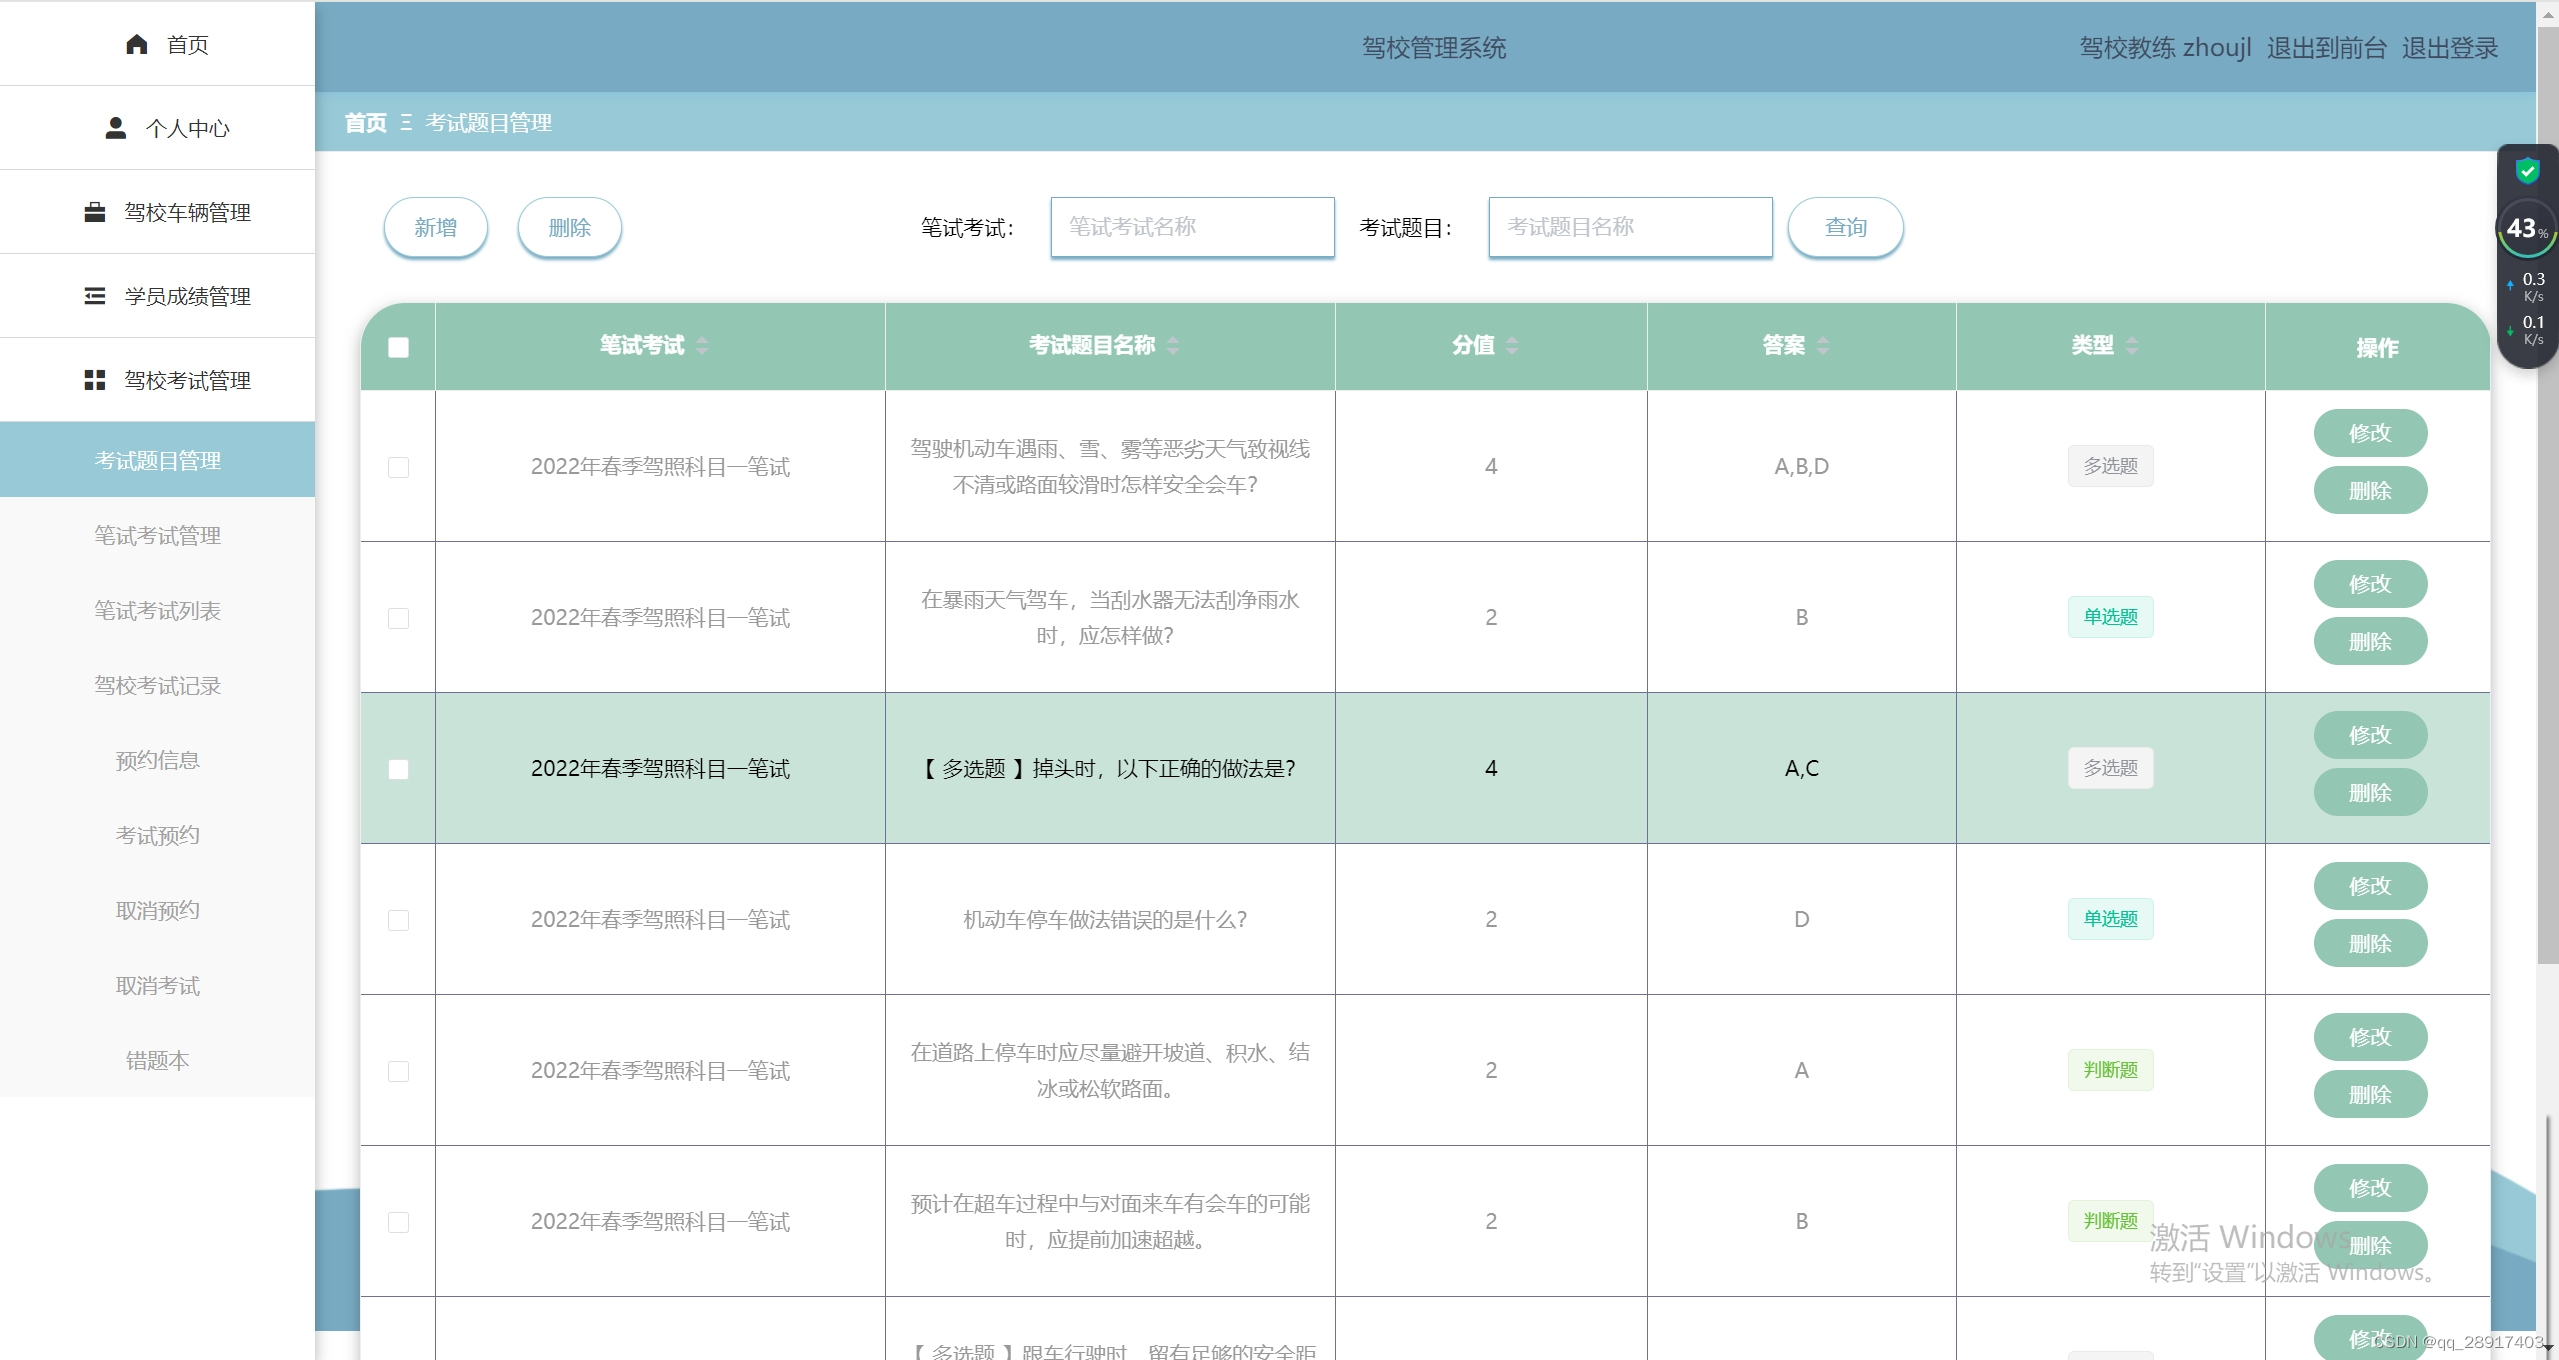The image size is (2559, 1360).
Task: Check the 预计在超车过程中 question row
Action: coord(398,1223)
